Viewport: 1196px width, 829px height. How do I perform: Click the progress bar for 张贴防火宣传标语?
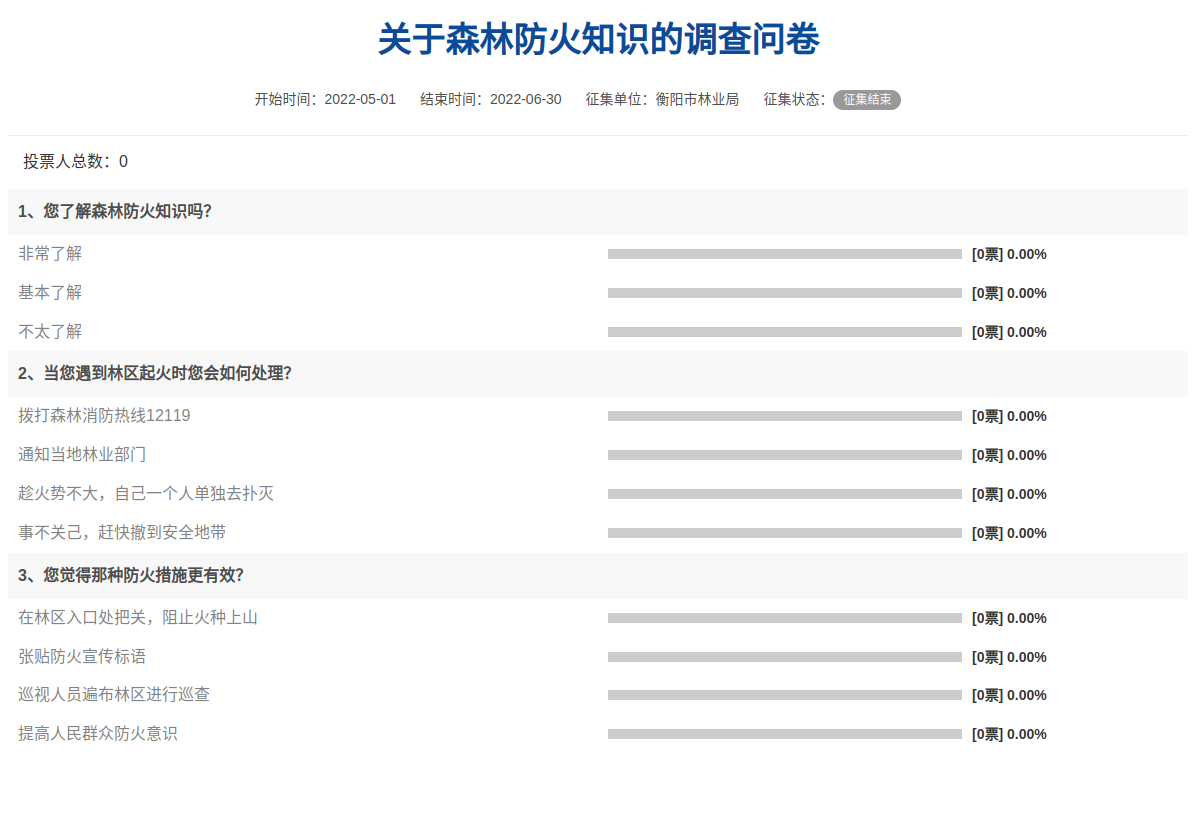(x=784, y=657)
